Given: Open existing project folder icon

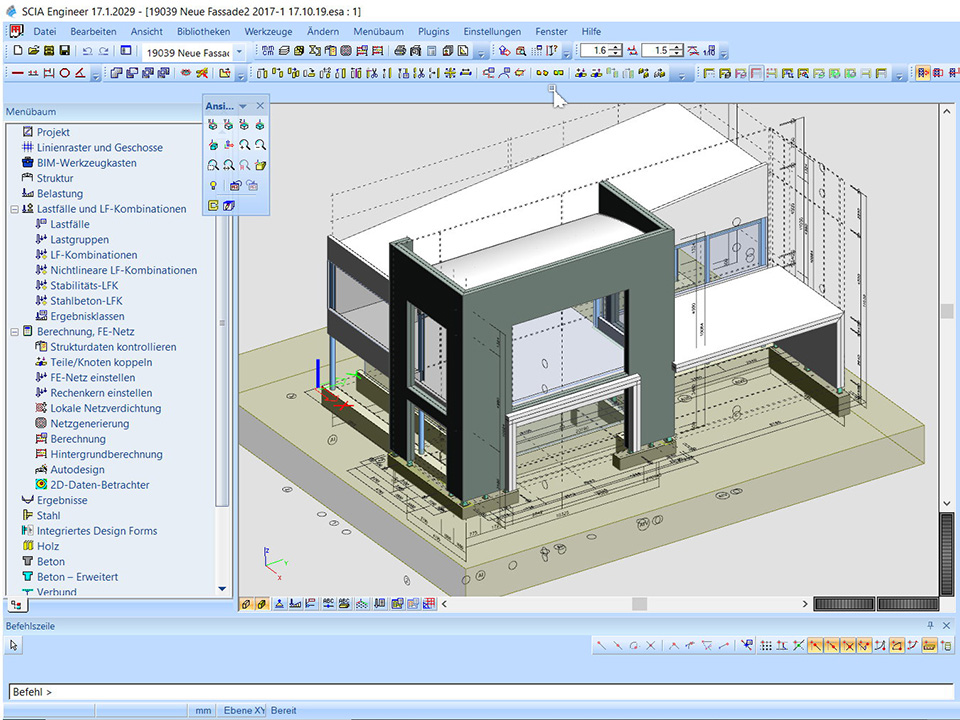Looking at the screenshot, I should click(x=33, y=50).
